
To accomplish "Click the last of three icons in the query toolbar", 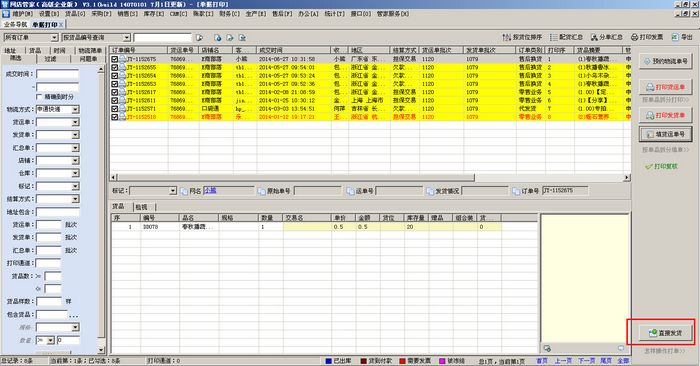I will pos(242,38).
